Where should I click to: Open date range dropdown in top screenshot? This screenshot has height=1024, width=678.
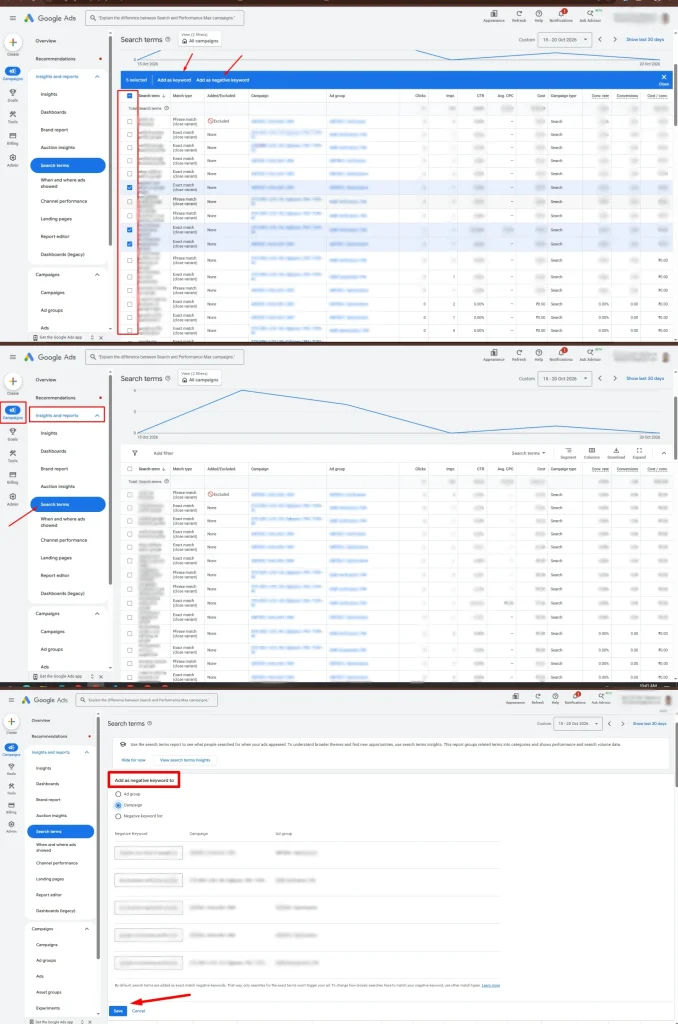[x=565, y=40]
